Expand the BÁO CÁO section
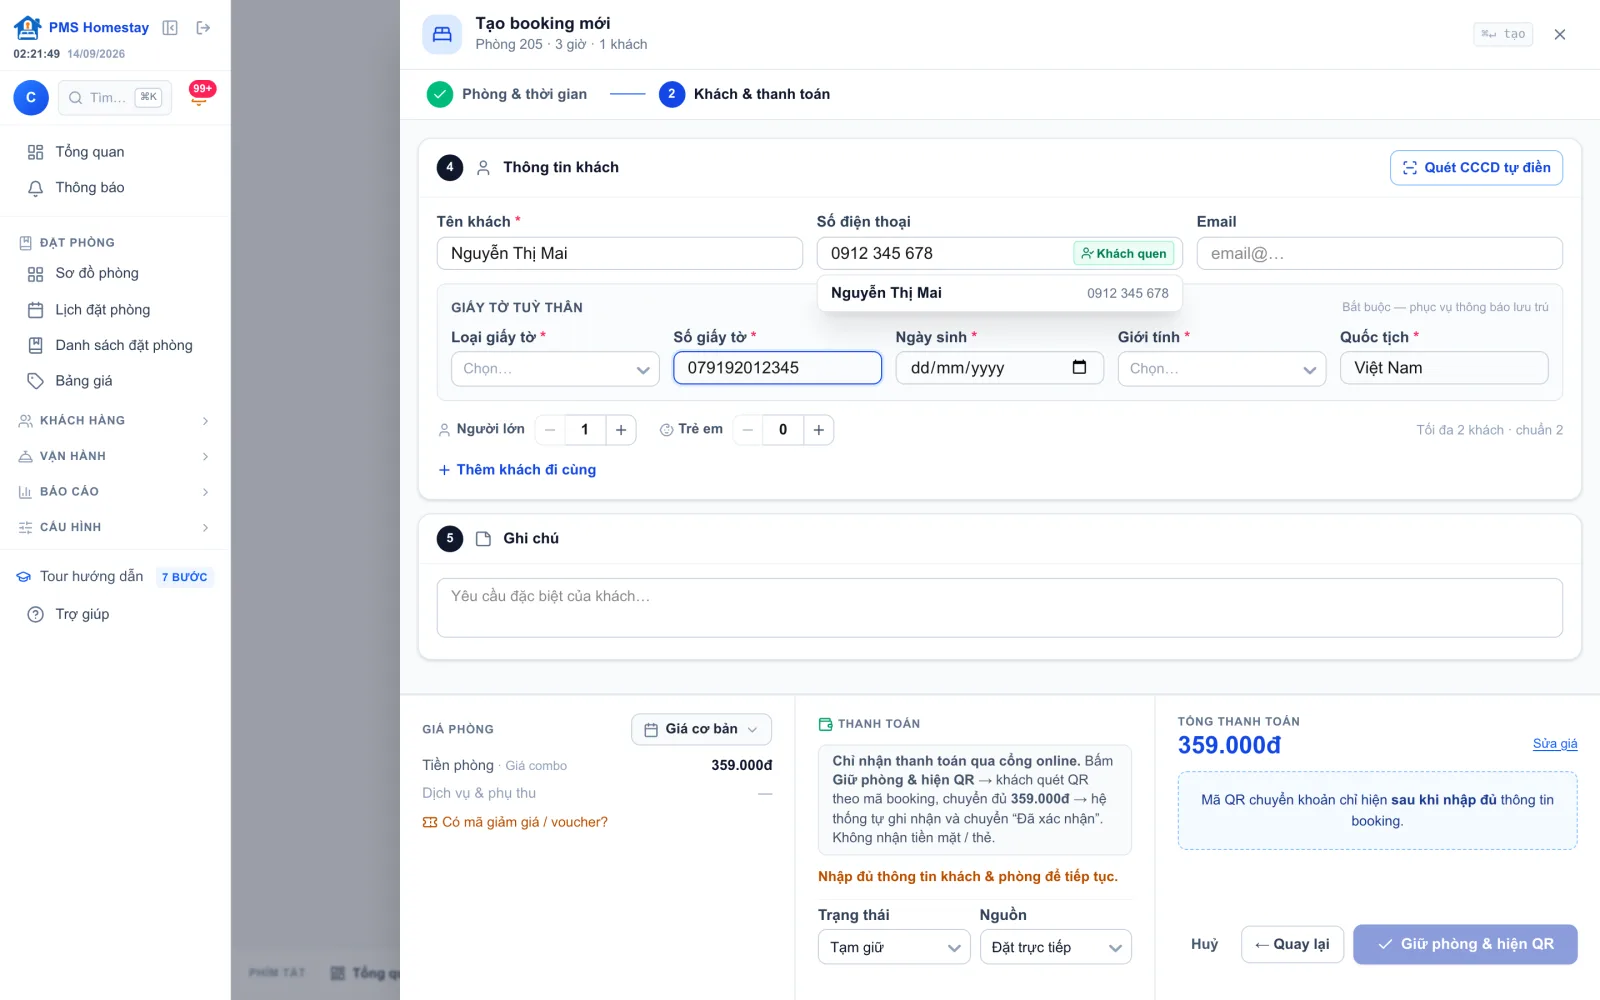The image size is (1600, 1000). tap(115, 492)
